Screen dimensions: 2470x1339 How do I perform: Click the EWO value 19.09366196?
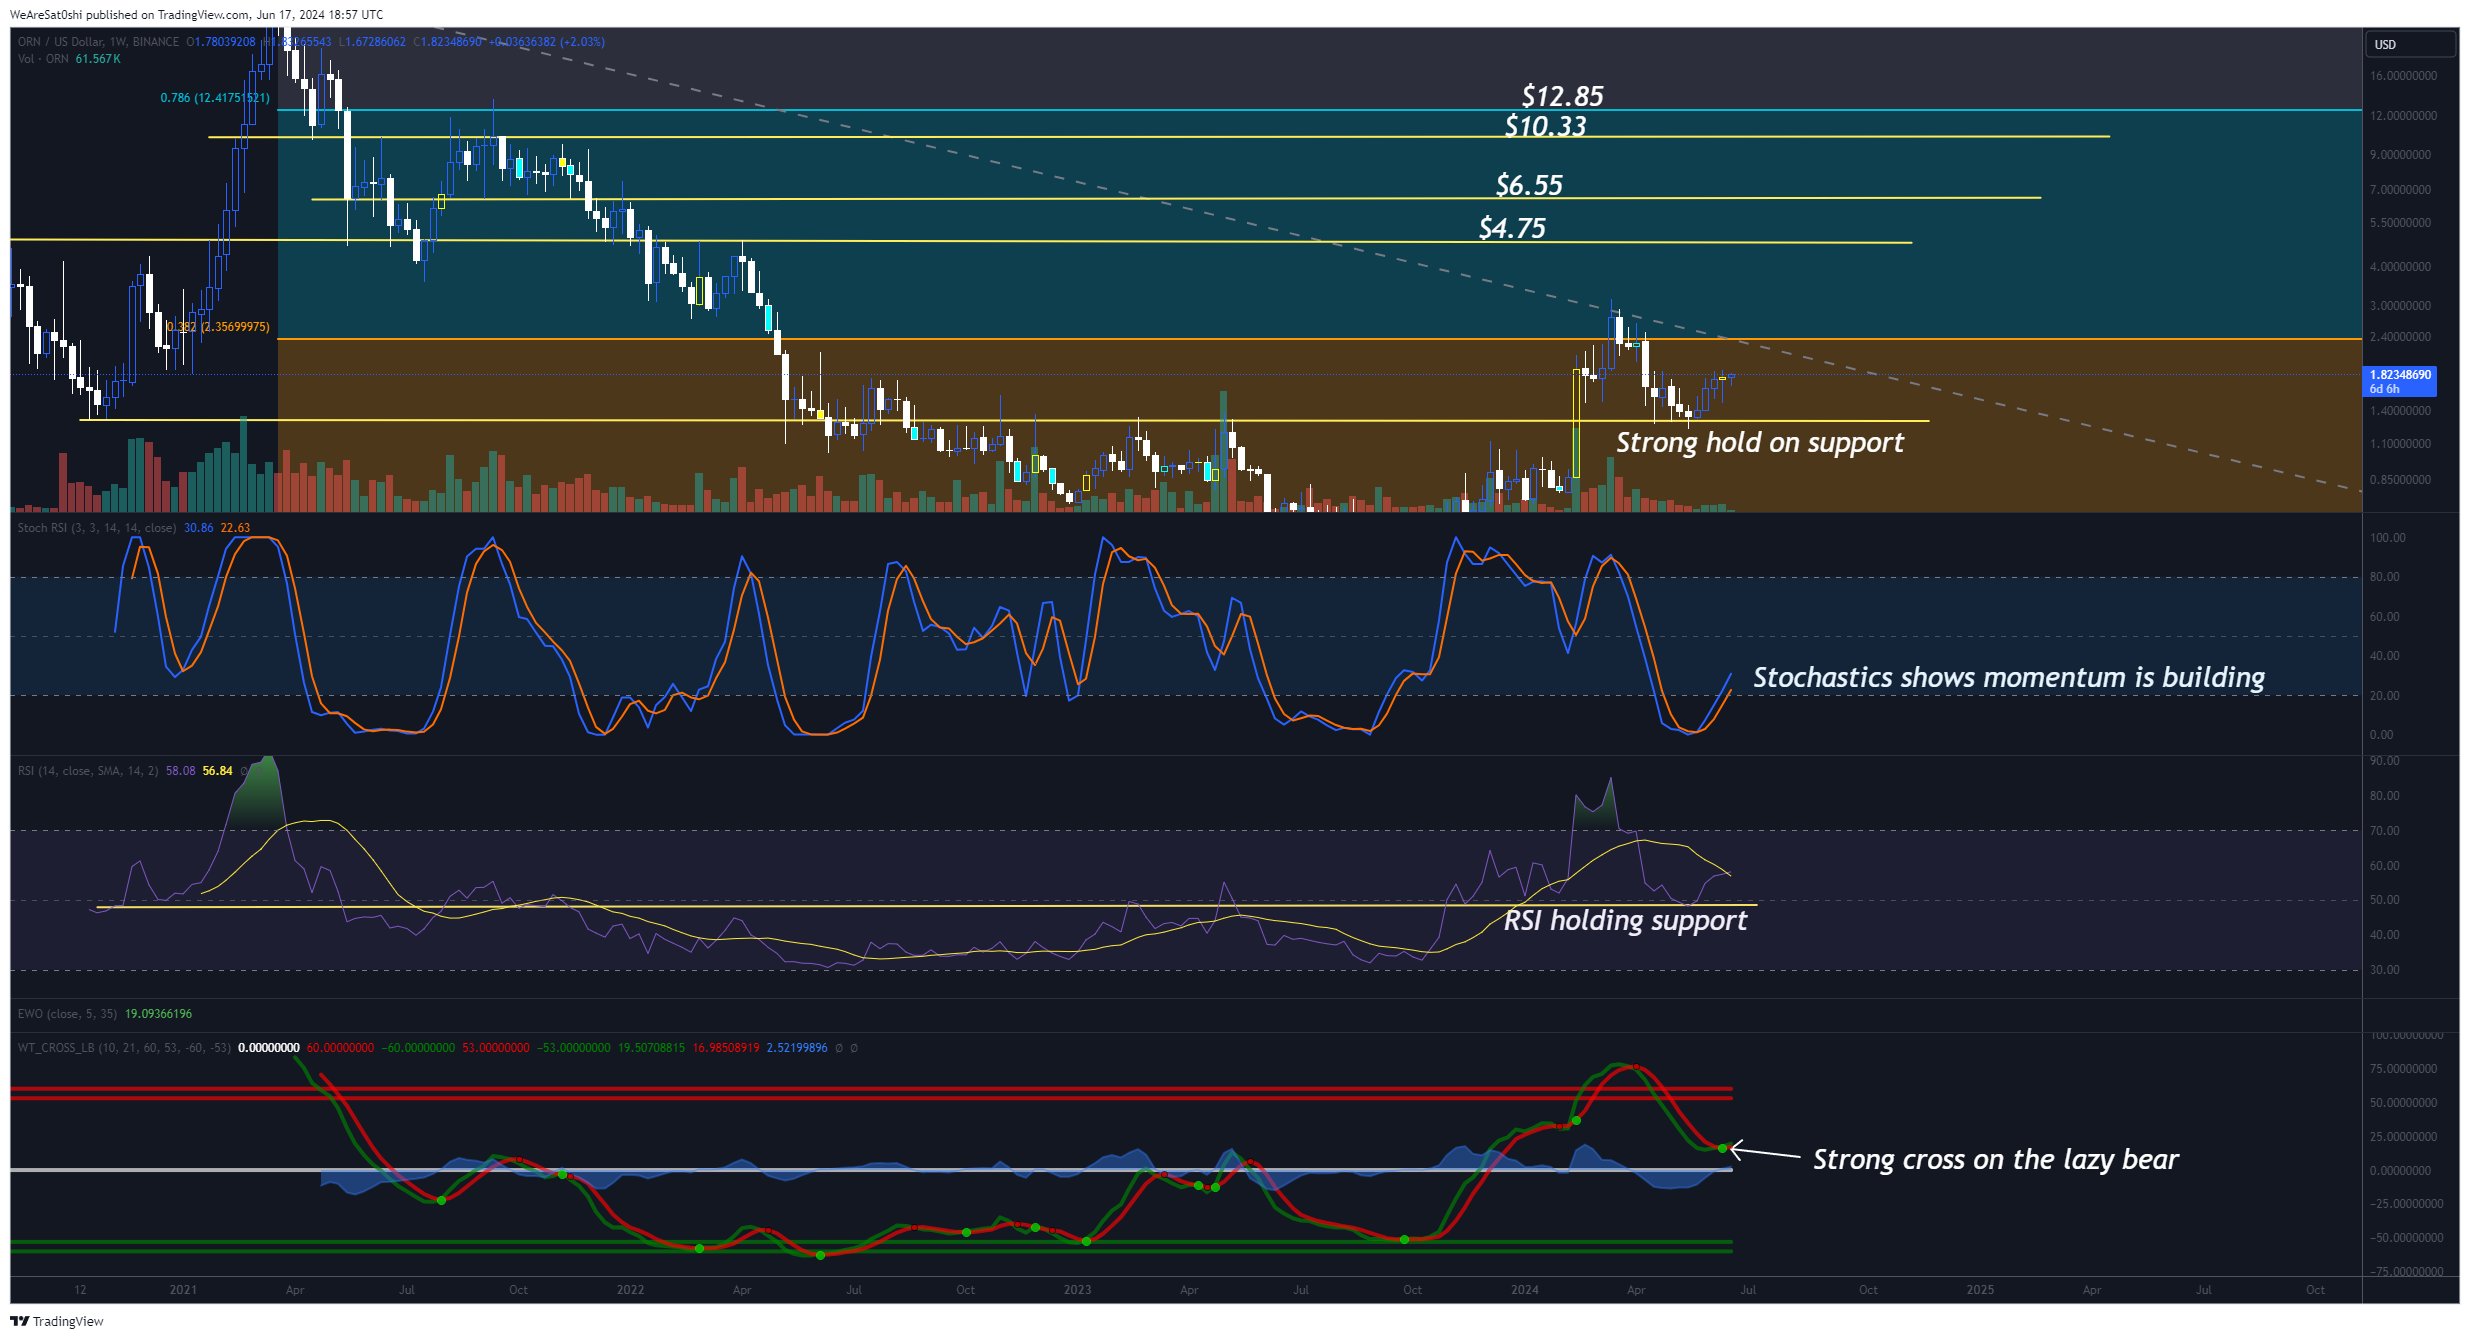tap(158, 1014)
